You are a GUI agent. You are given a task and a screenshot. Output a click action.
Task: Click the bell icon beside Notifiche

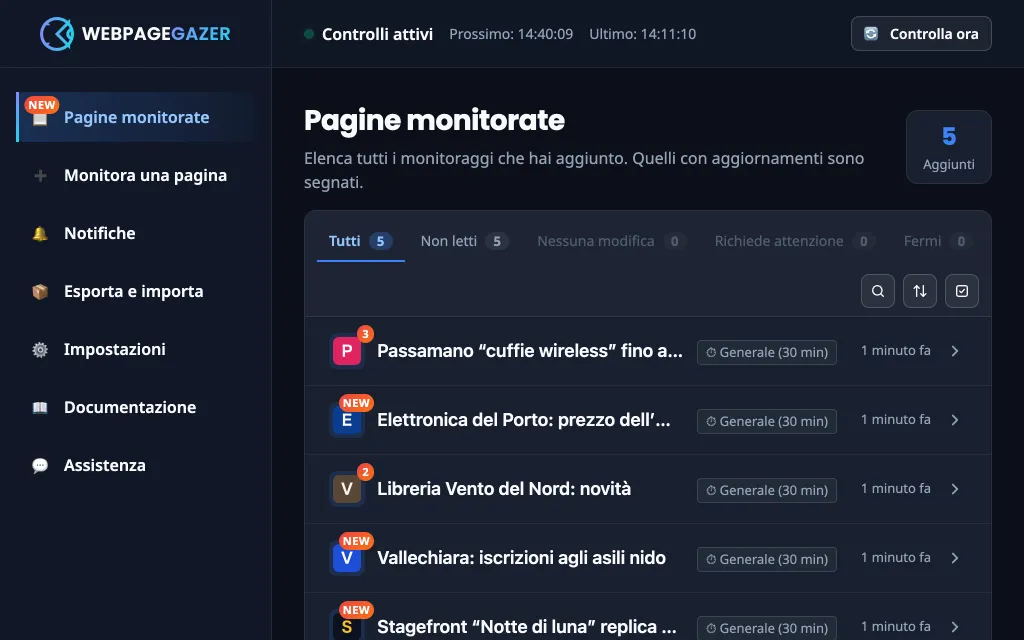(x=40, y=234)
